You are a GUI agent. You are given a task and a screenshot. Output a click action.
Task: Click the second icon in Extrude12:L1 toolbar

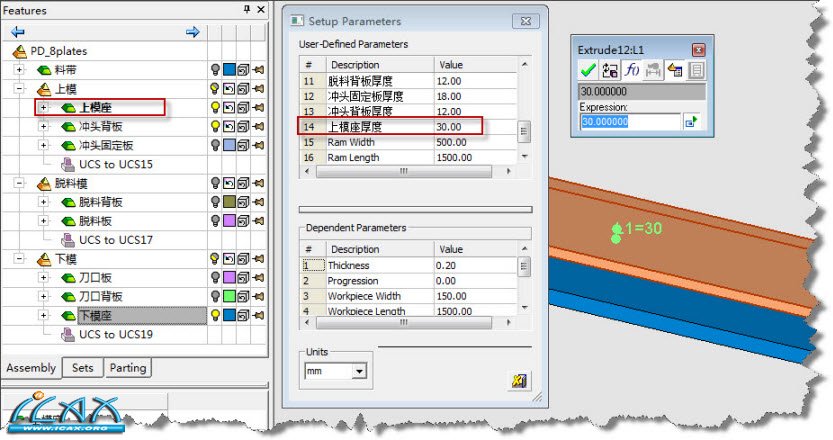point(609,70)
